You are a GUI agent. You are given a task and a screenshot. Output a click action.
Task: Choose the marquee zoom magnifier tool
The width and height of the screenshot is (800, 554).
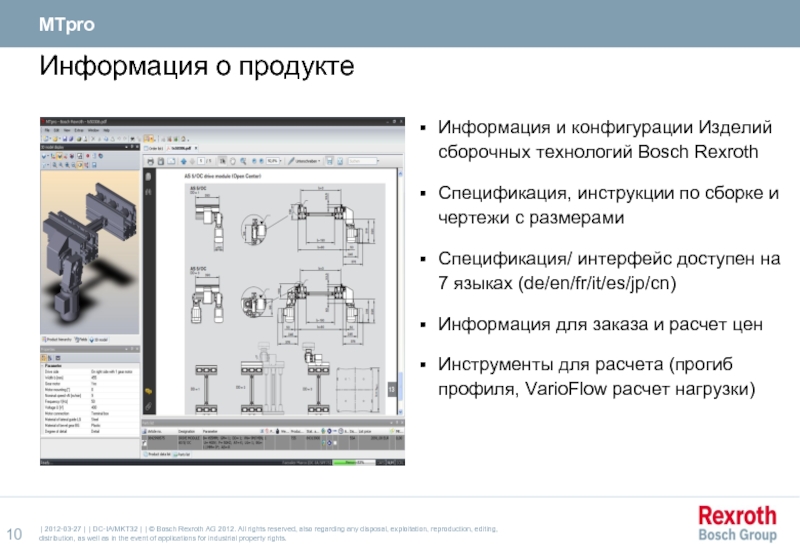tap(243, 161)
